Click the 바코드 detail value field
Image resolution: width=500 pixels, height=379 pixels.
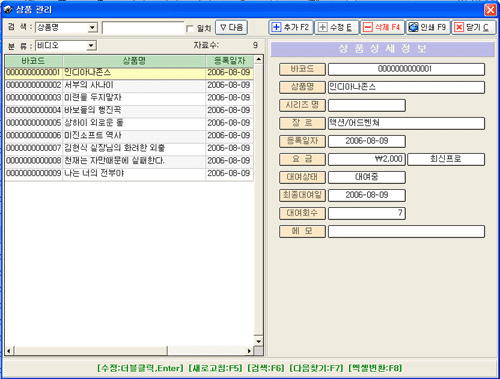click(x=406, y=69)
